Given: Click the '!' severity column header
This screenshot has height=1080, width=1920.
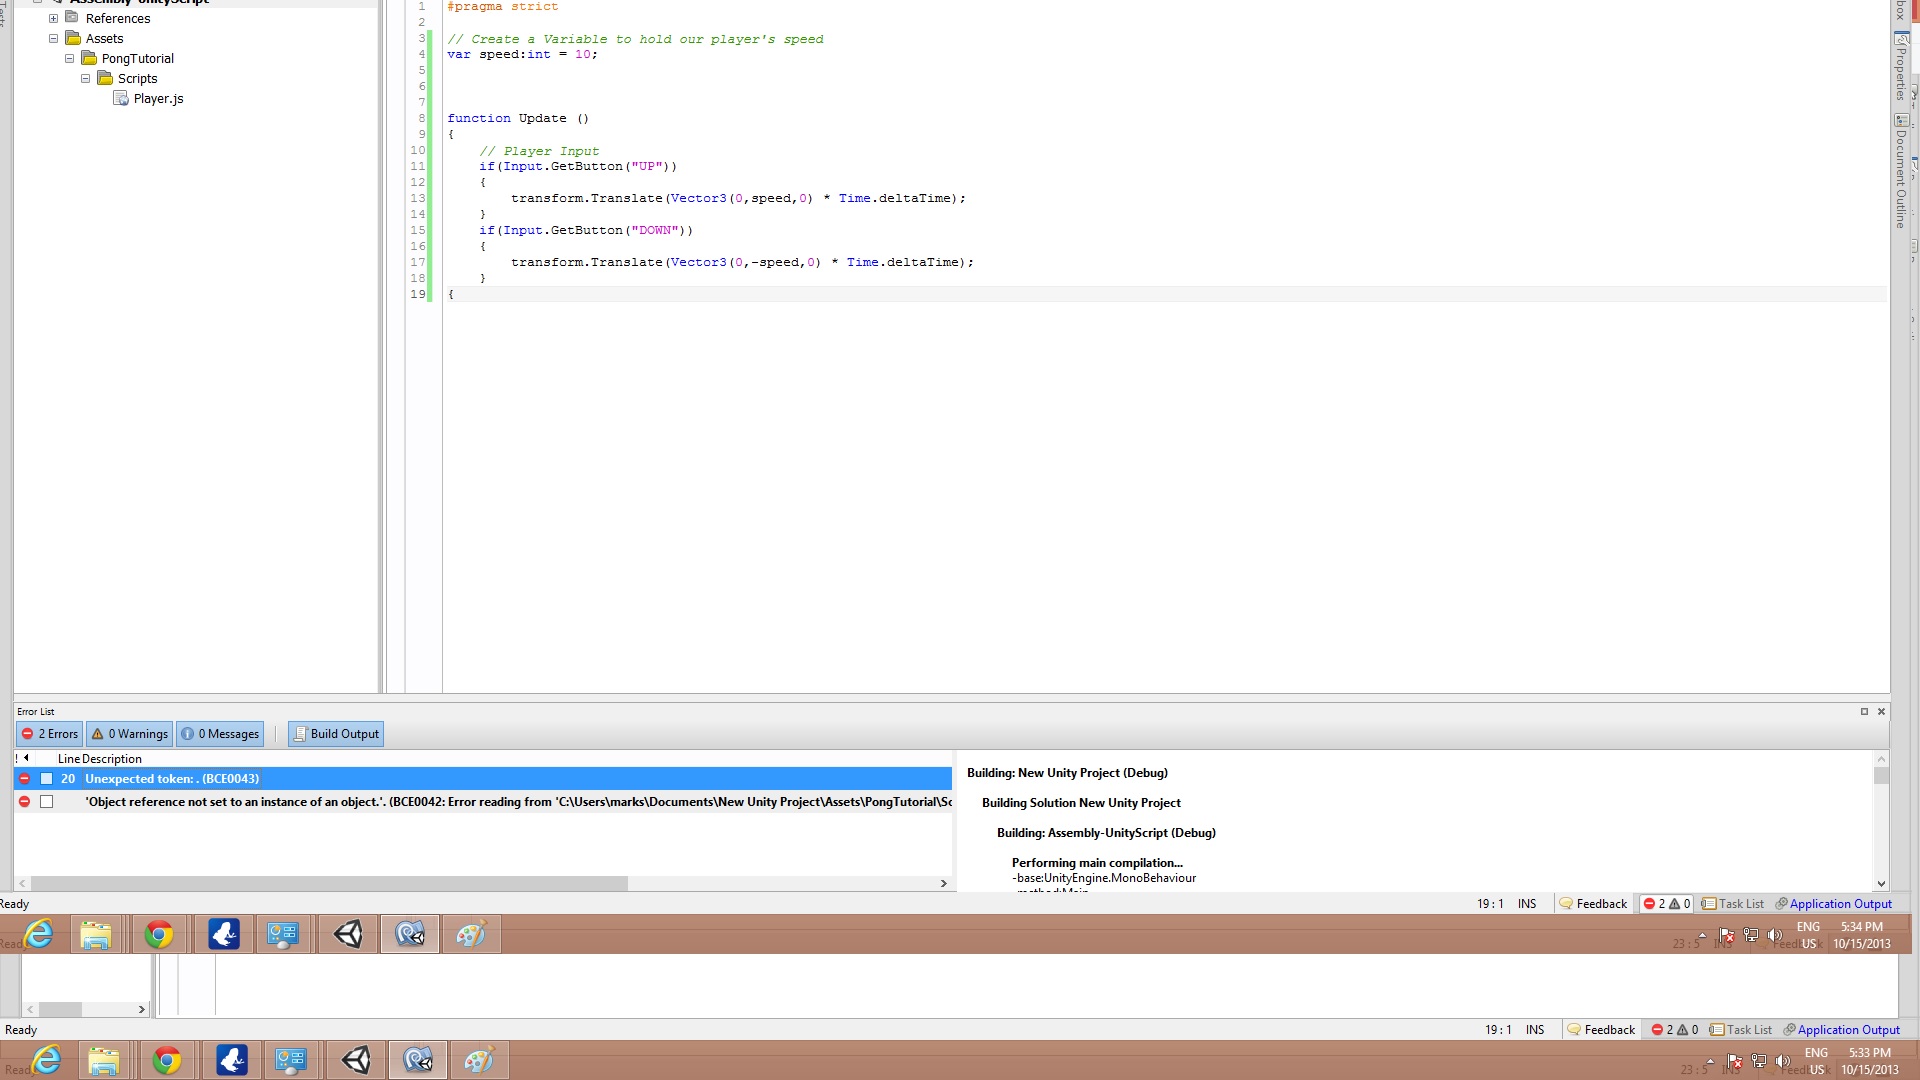Looking at the screenshot, I should [x=17, y=759].
